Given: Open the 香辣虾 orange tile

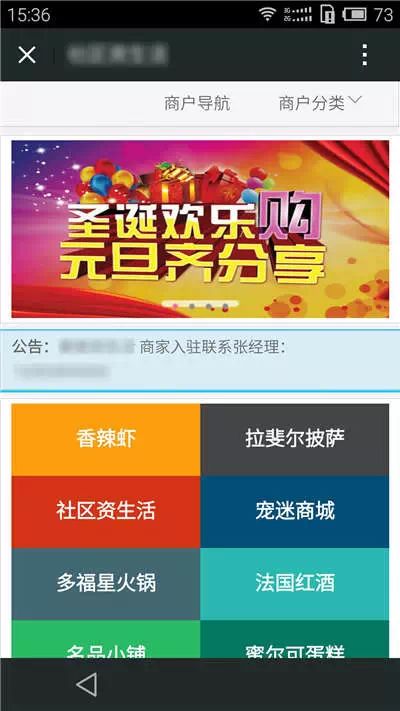Looking at the screenshot, I should tap(106, 439).
